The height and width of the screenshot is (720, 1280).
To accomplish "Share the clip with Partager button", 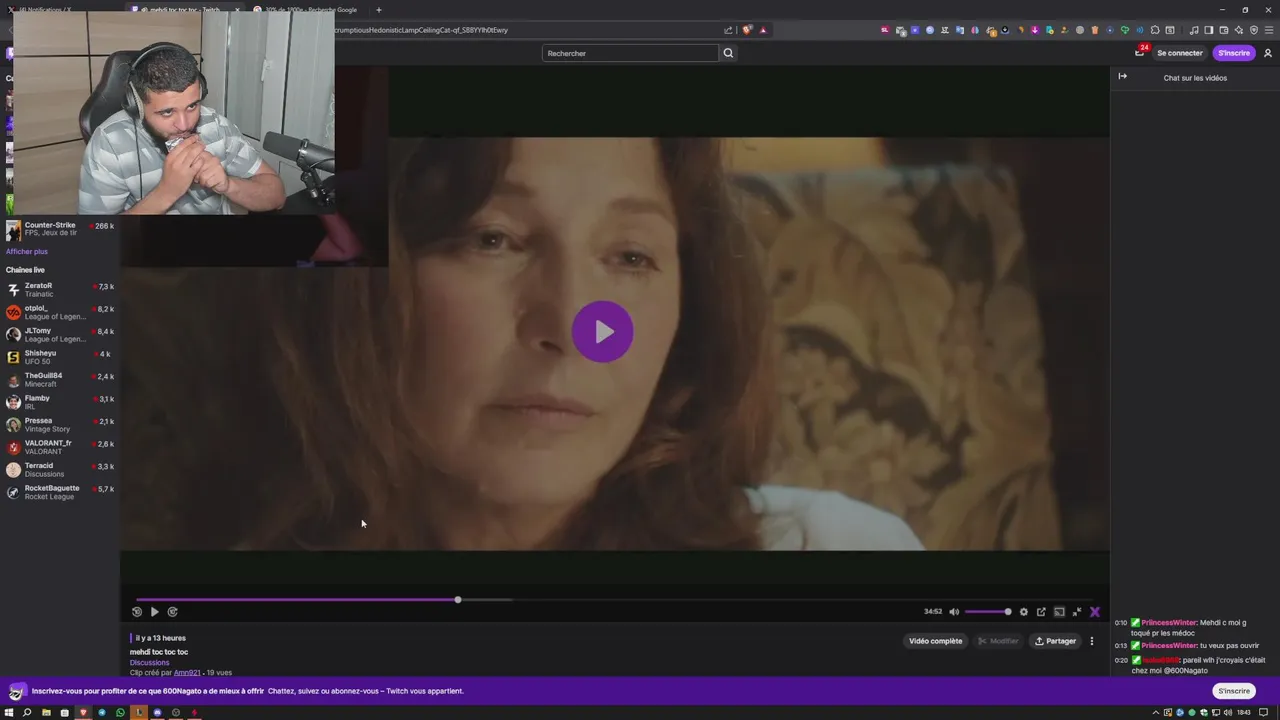I will coord(1055,641).
